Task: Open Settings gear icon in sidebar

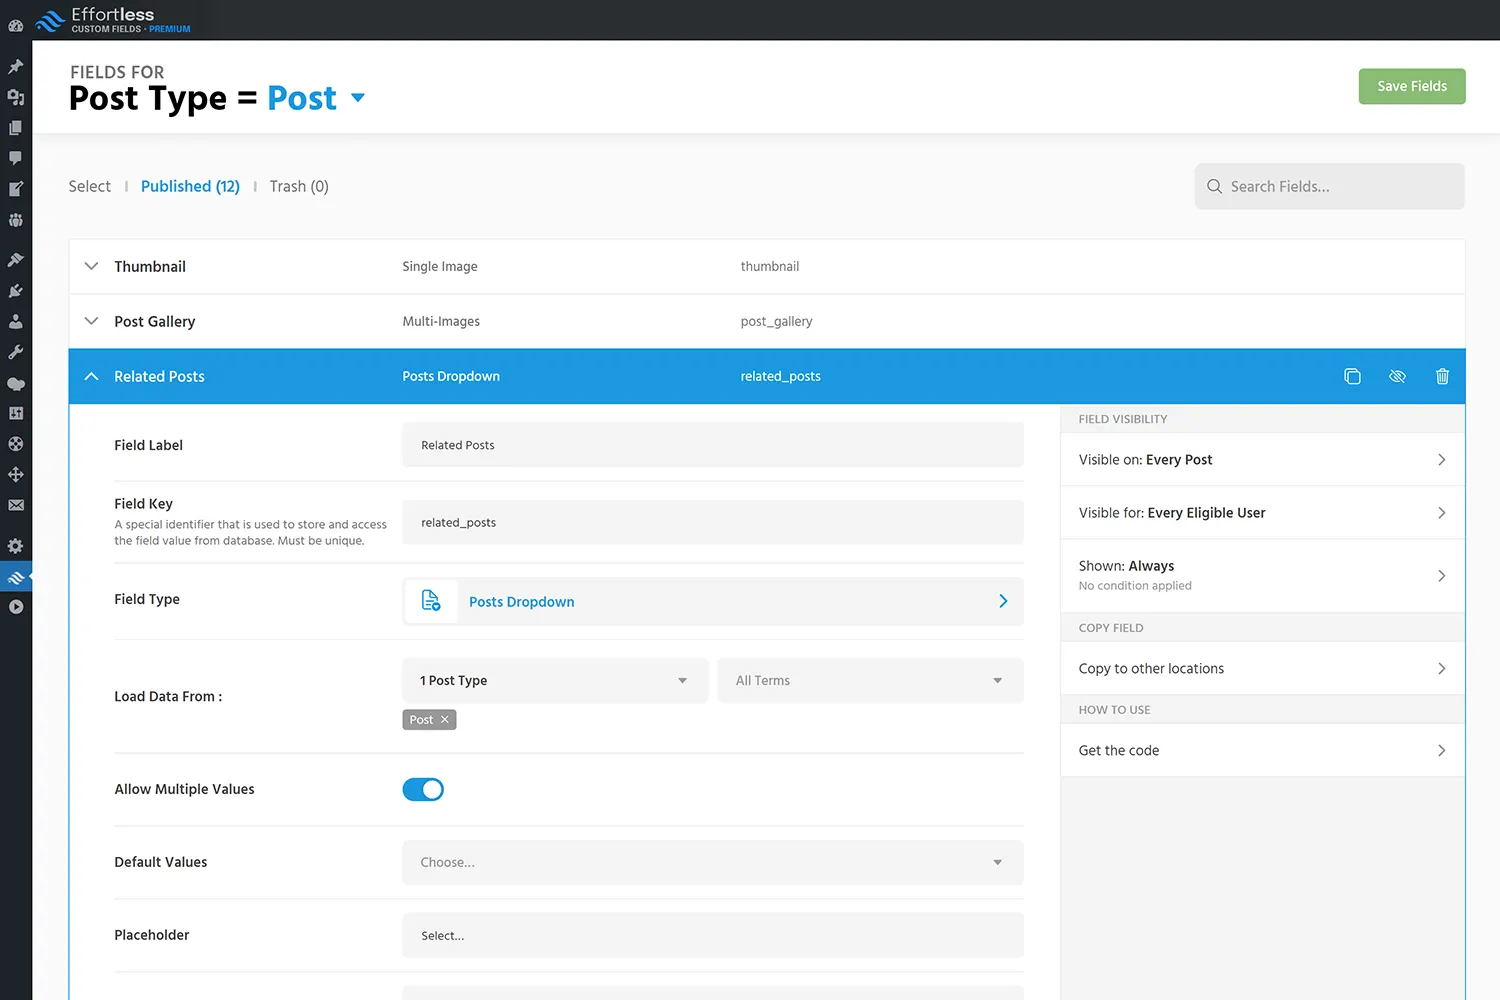Action: point(16,546)
